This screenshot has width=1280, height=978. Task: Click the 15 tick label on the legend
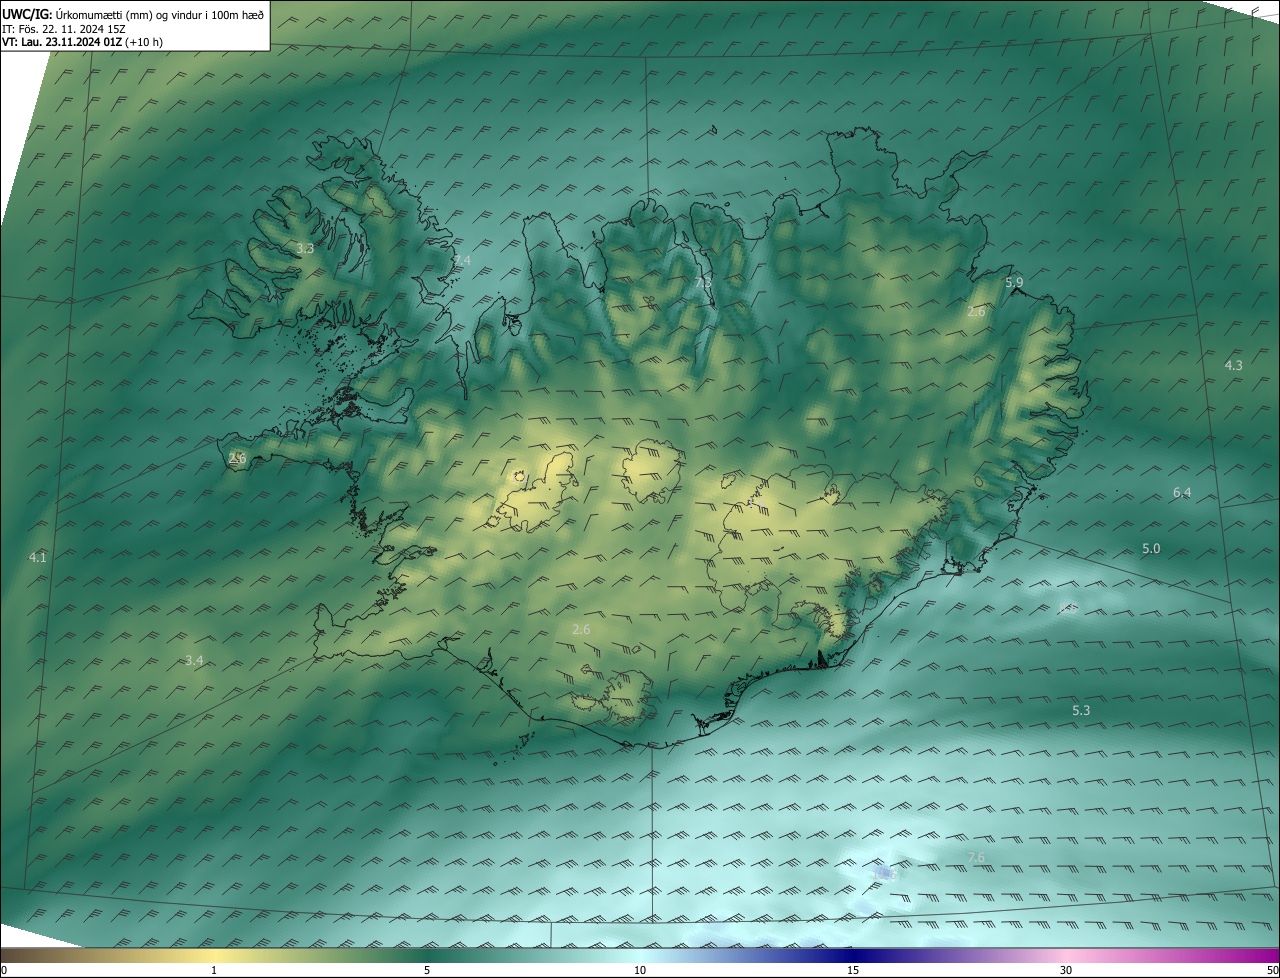tap(853, 970)
